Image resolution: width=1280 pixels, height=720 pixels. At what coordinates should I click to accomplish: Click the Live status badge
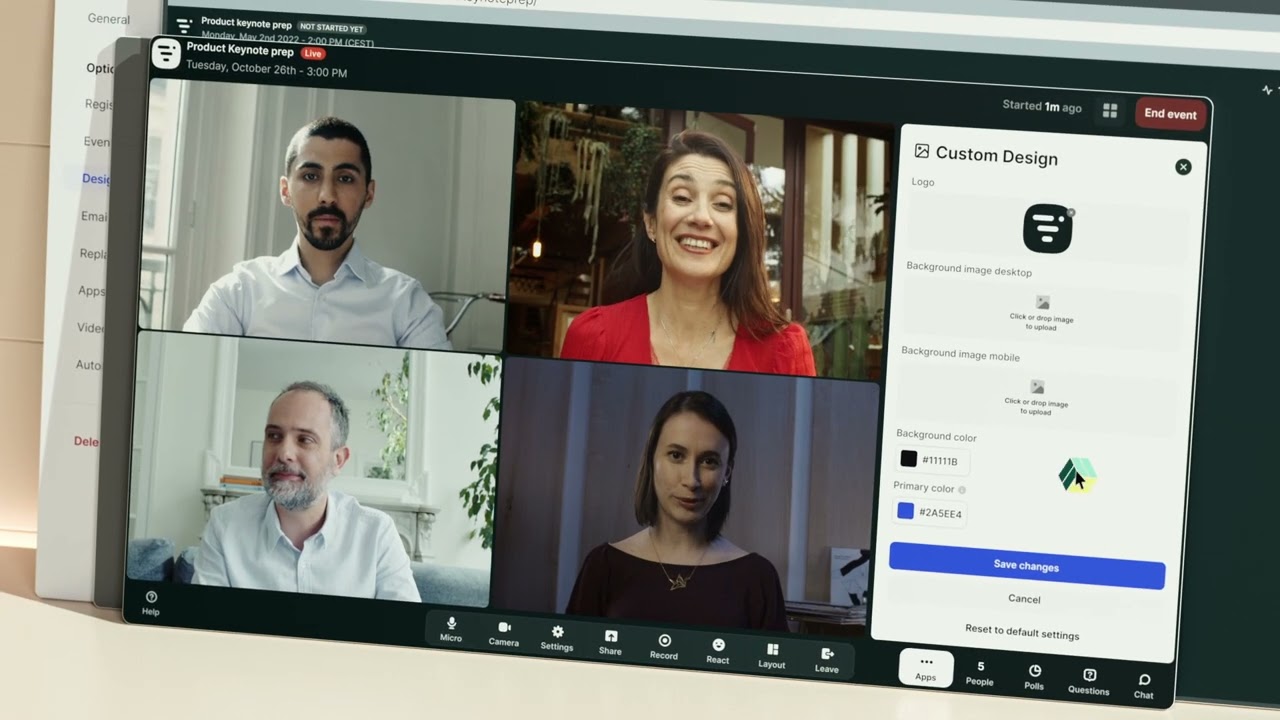[314, 53]
